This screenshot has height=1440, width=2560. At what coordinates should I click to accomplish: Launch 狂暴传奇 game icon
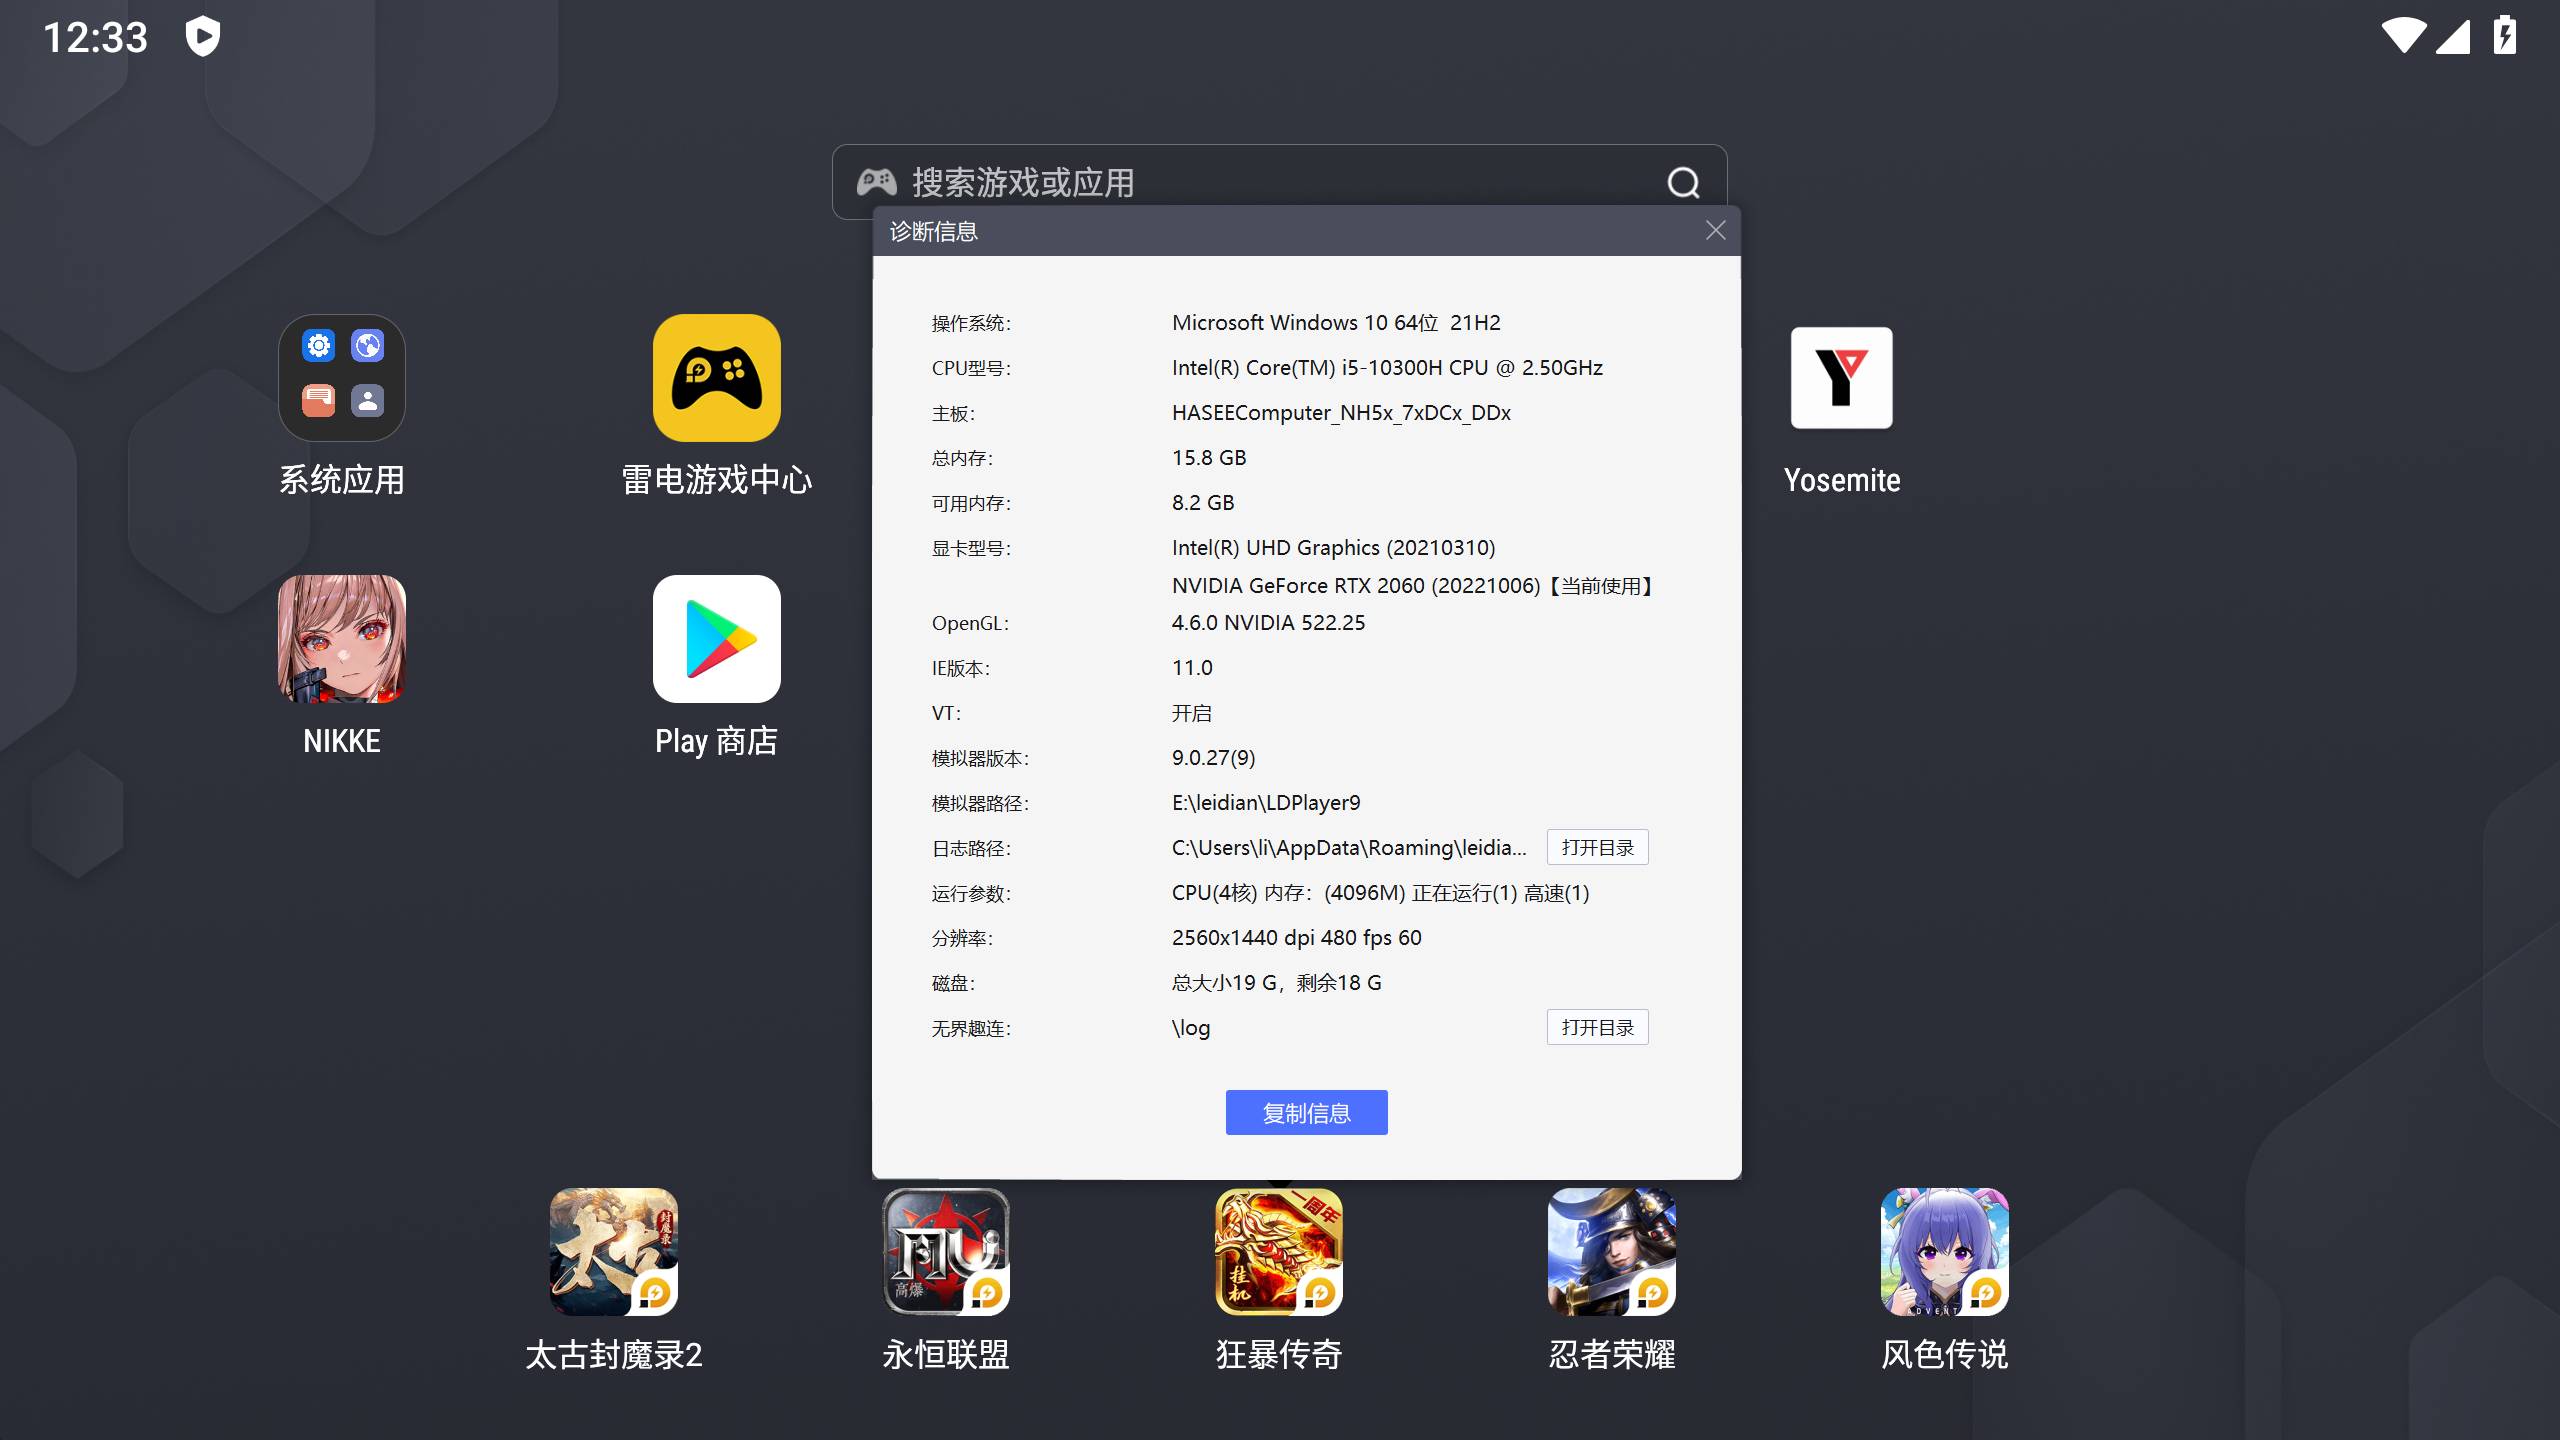click(1278, 1252)
